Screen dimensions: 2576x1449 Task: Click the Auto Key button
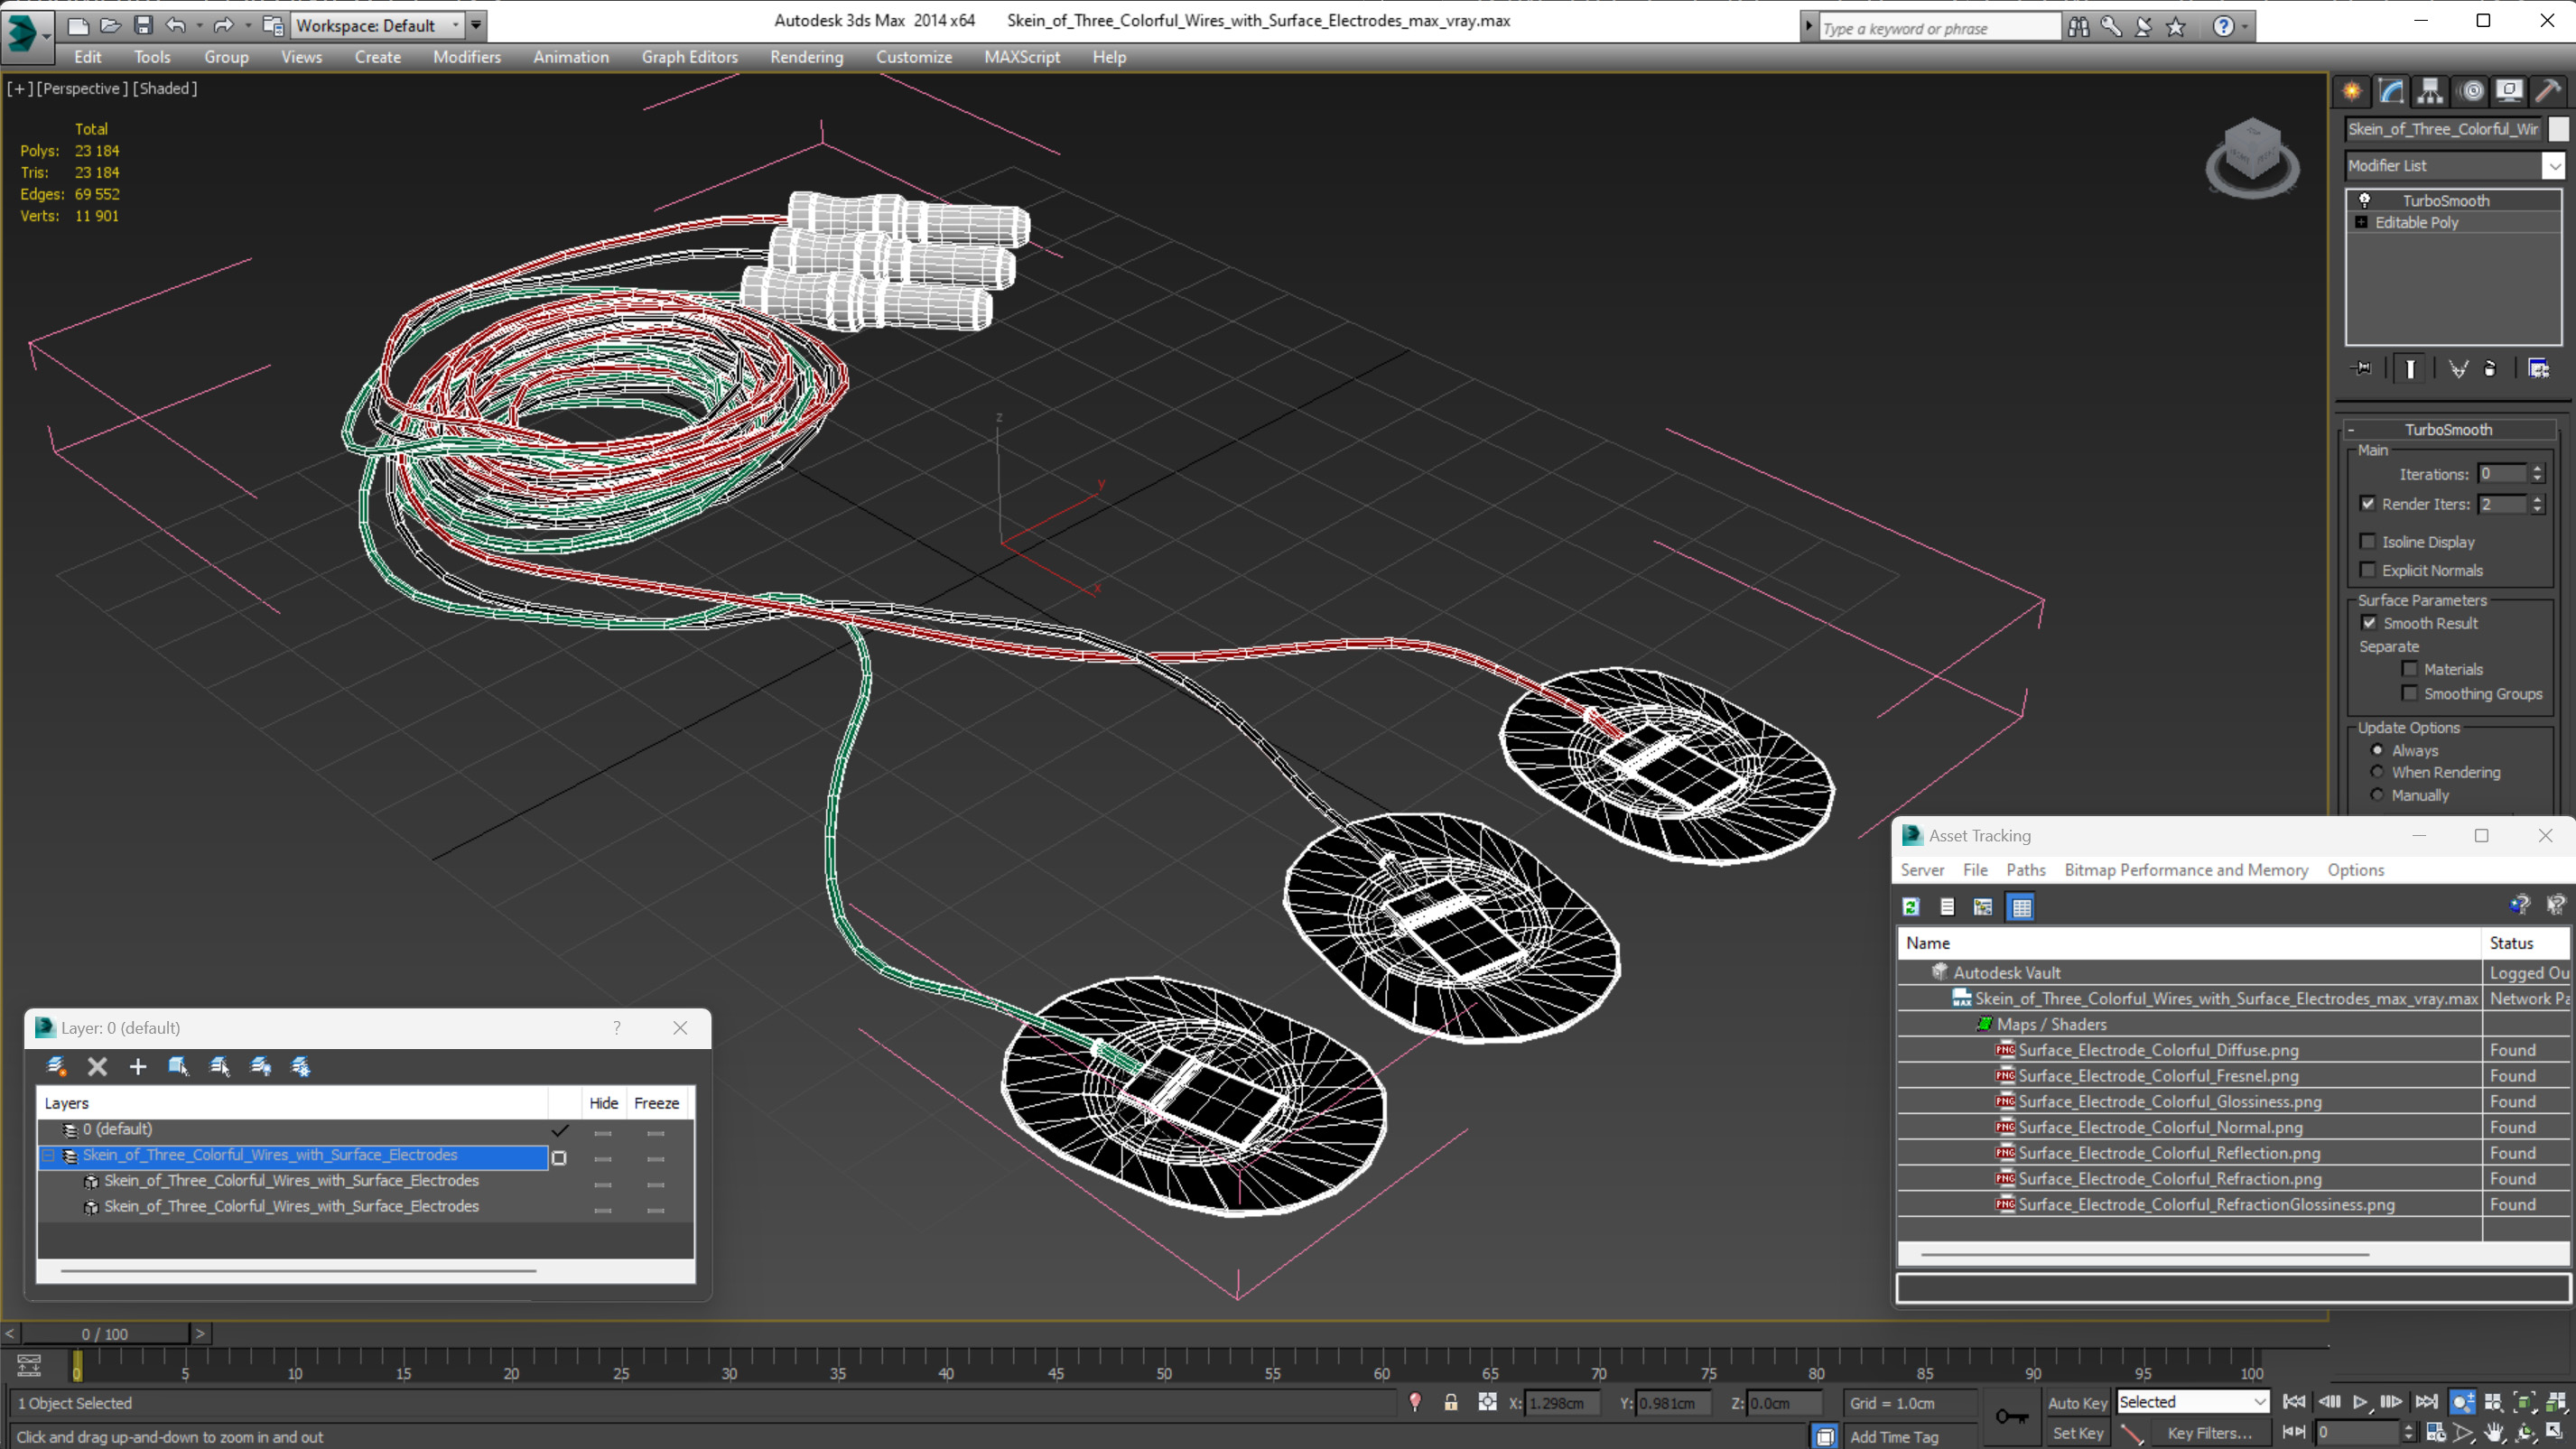2076,1403
